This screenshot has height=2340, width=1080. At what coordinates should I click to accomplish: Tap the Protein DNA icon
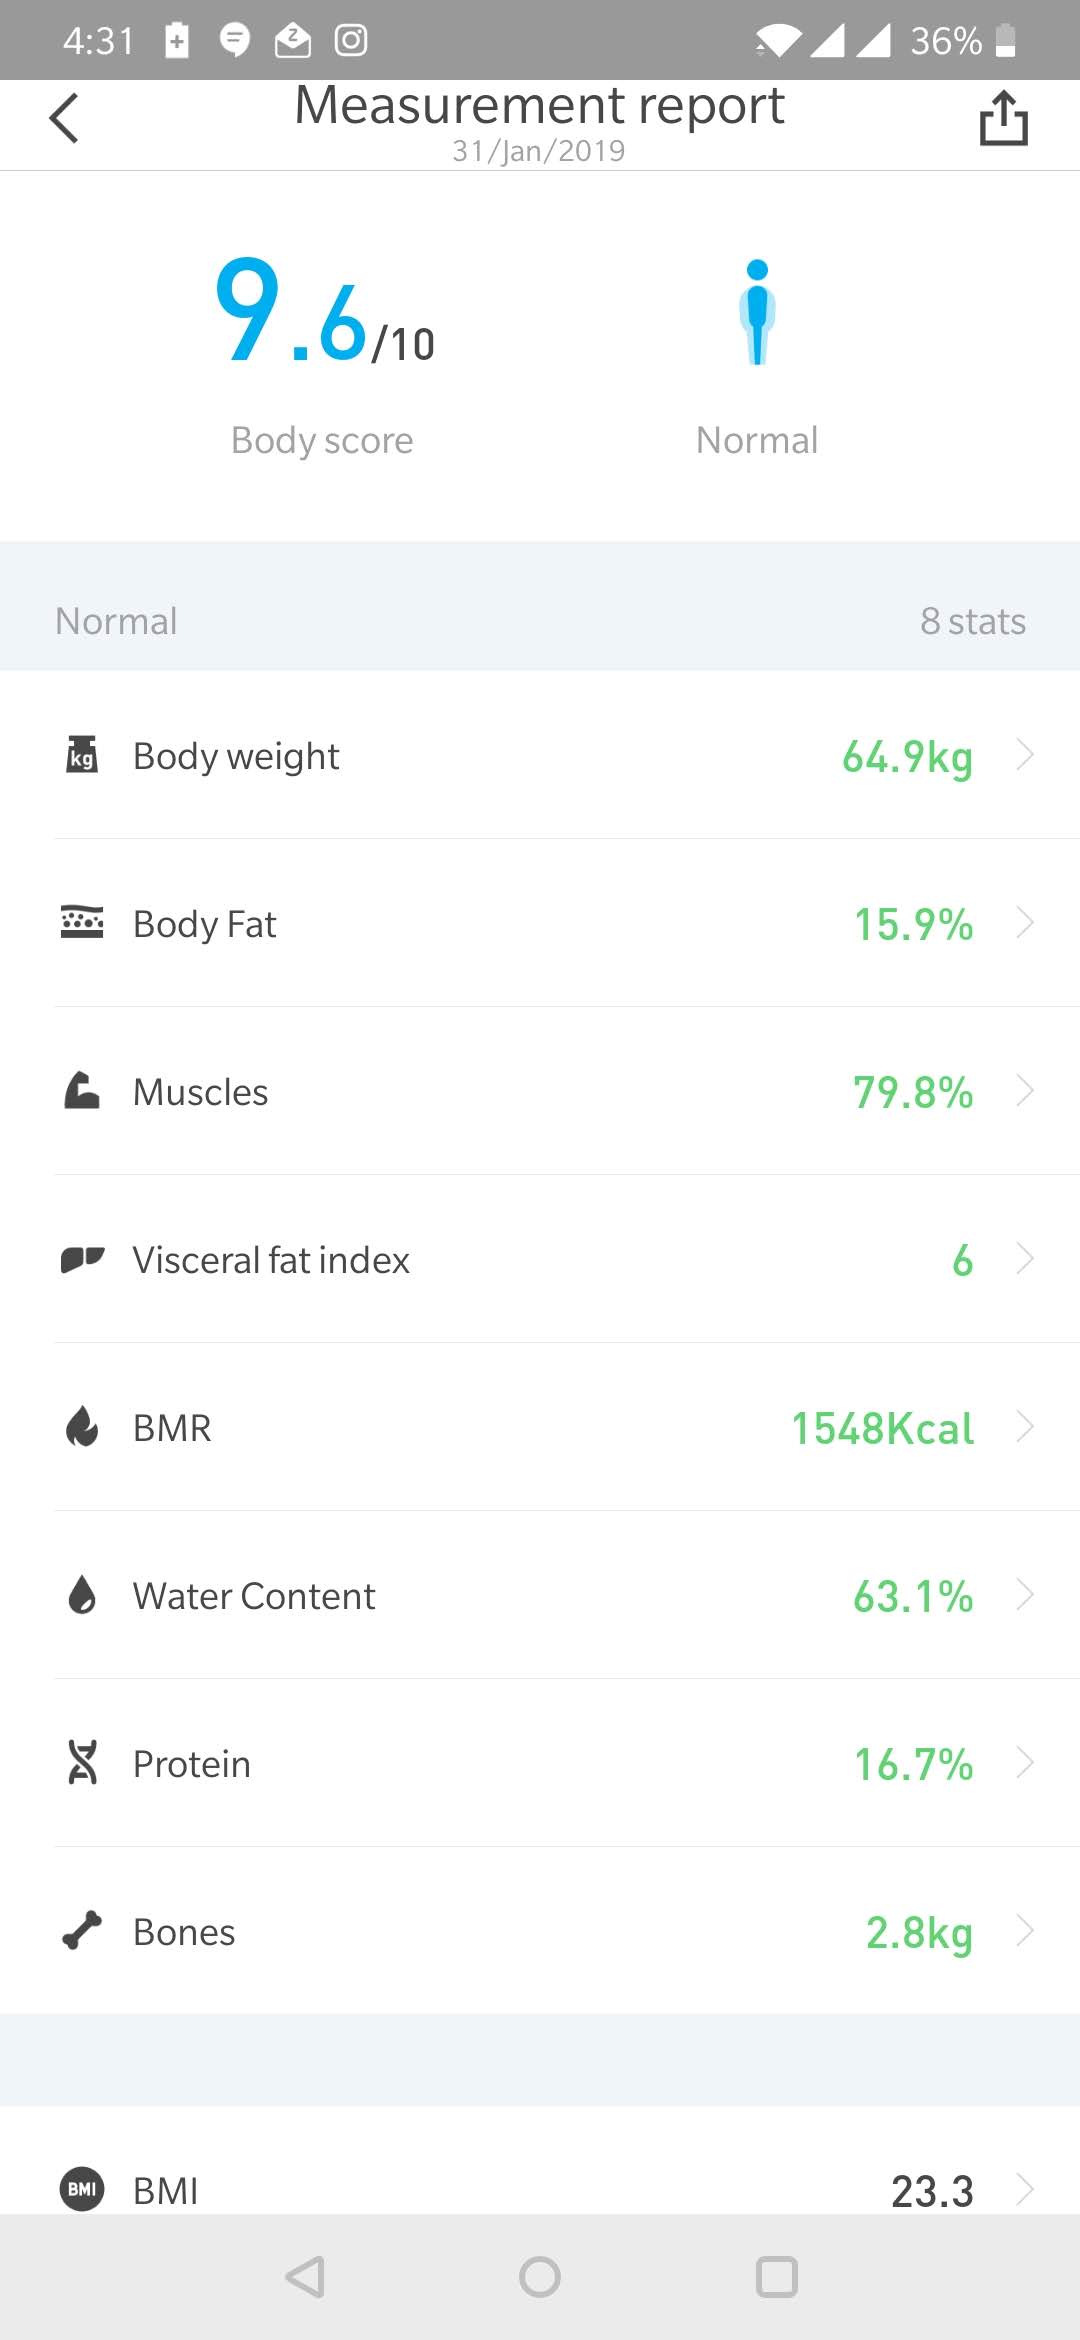(x=82, y=1762)
